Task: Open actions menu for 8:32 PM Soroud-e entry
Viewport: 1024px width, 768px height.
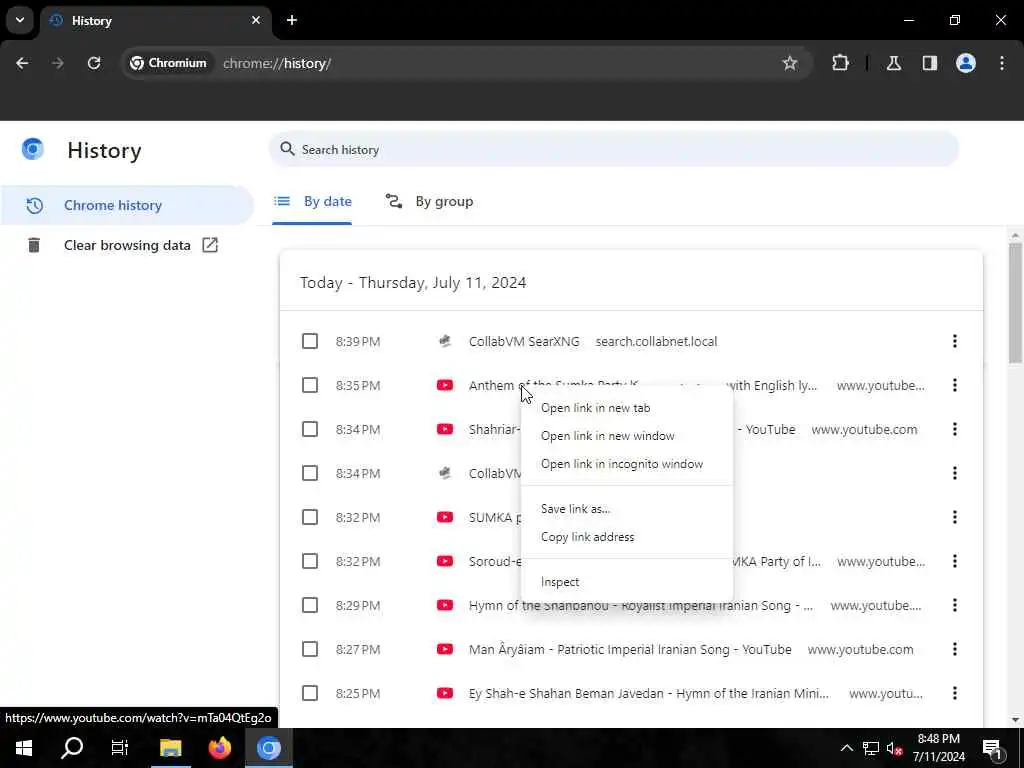Action: (954, 561)
